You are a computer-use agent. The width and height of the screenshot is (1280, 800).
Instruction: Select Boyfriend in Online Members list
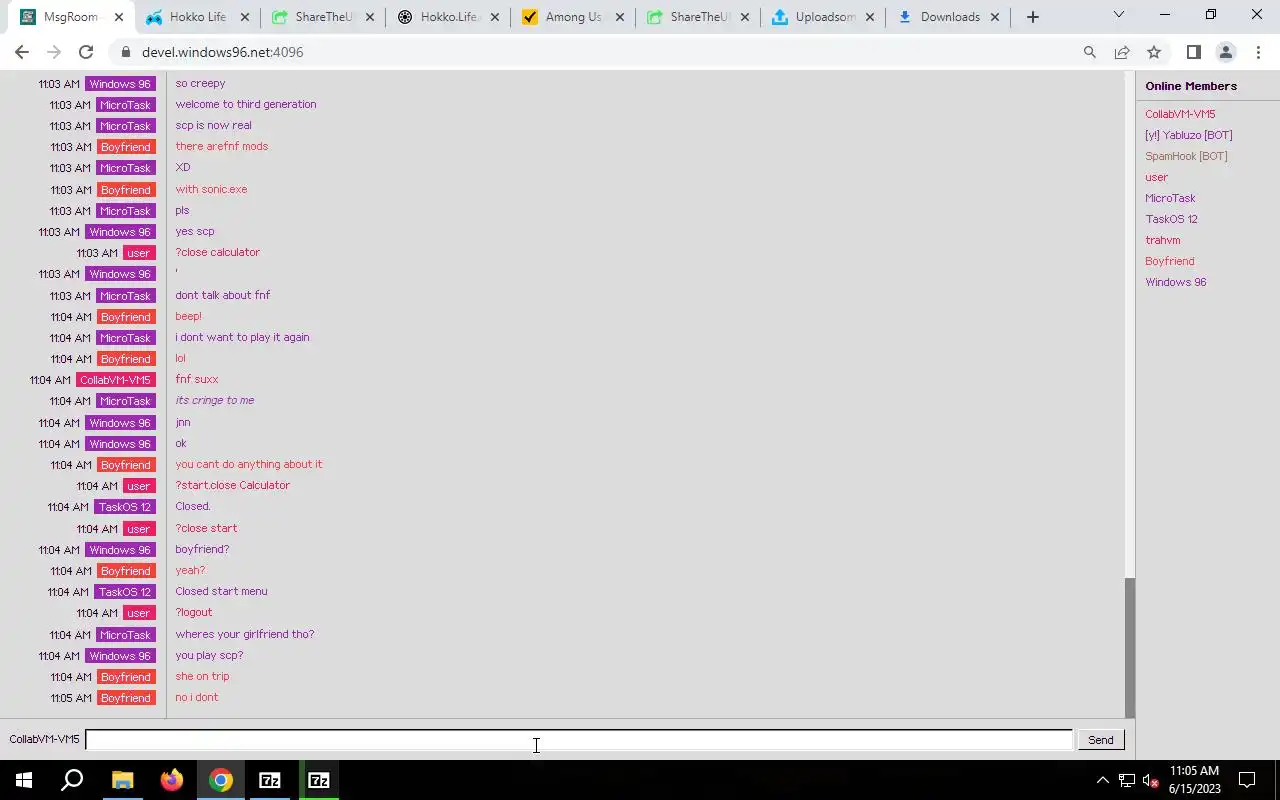coord(1169,261)
